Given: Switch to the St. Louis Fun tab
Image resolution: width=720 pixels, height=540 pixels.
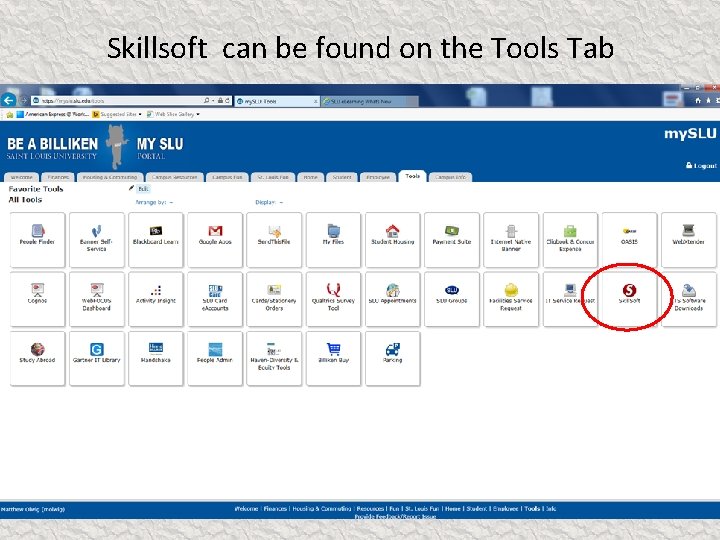Looking at the screenshot, I should pyautogui.click(x=273, y=177).
